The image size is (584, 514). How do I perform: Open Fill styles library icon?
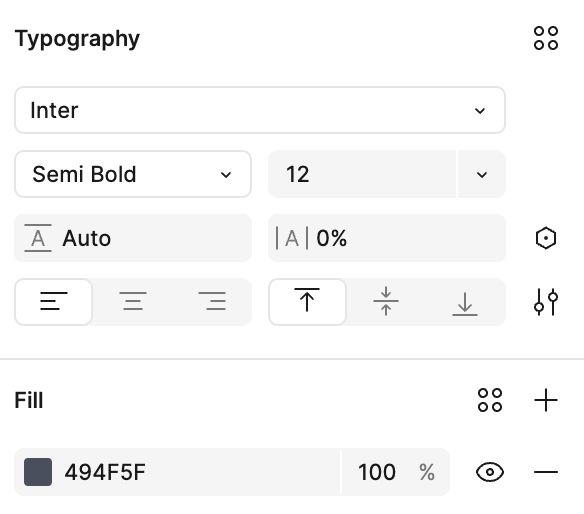(490, 400)
